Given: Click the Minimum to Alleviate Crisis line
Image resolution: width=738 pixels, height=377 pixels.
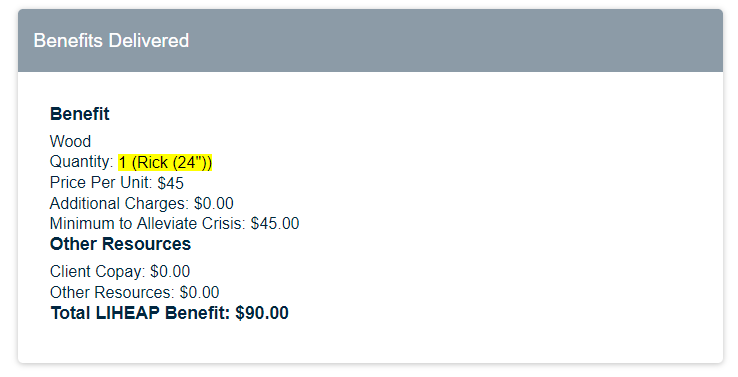Looking at the screenshot, I should (x=175, y=223).
